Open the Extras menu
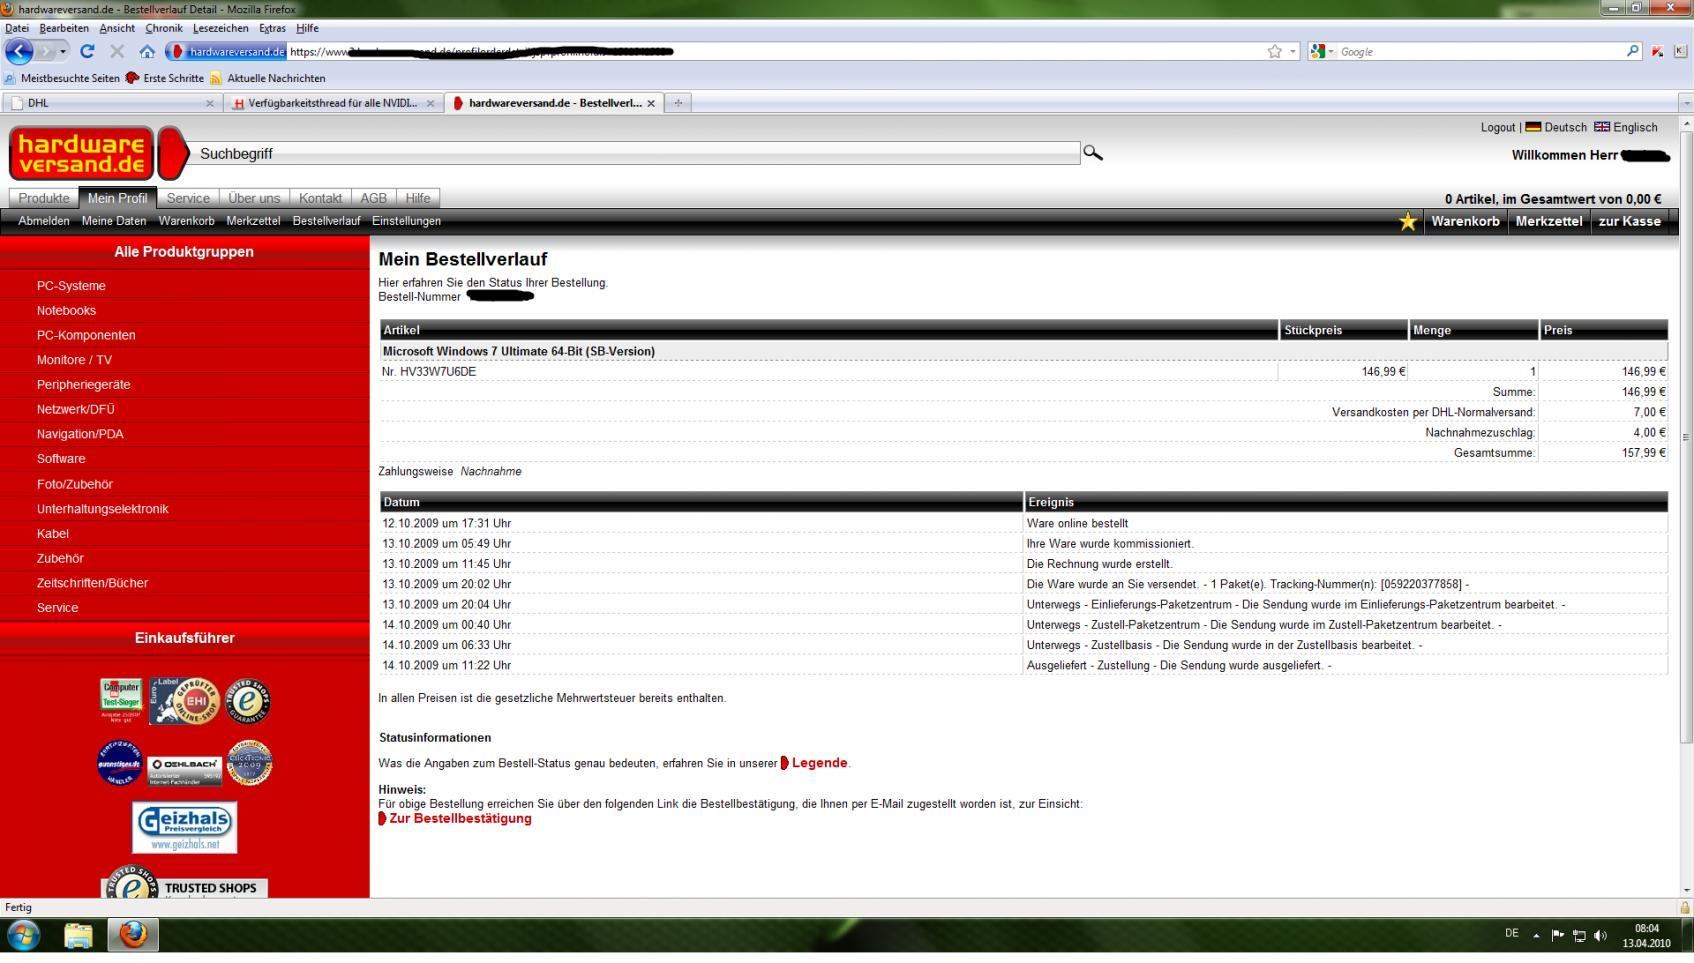The image size is (1694, 963). point(272,28)
